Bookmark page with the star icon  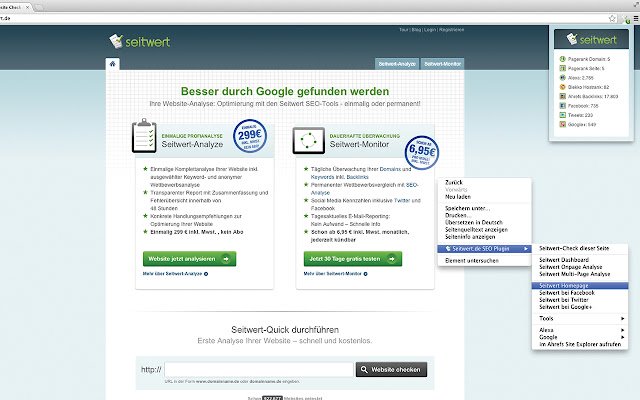click(612, 18)
